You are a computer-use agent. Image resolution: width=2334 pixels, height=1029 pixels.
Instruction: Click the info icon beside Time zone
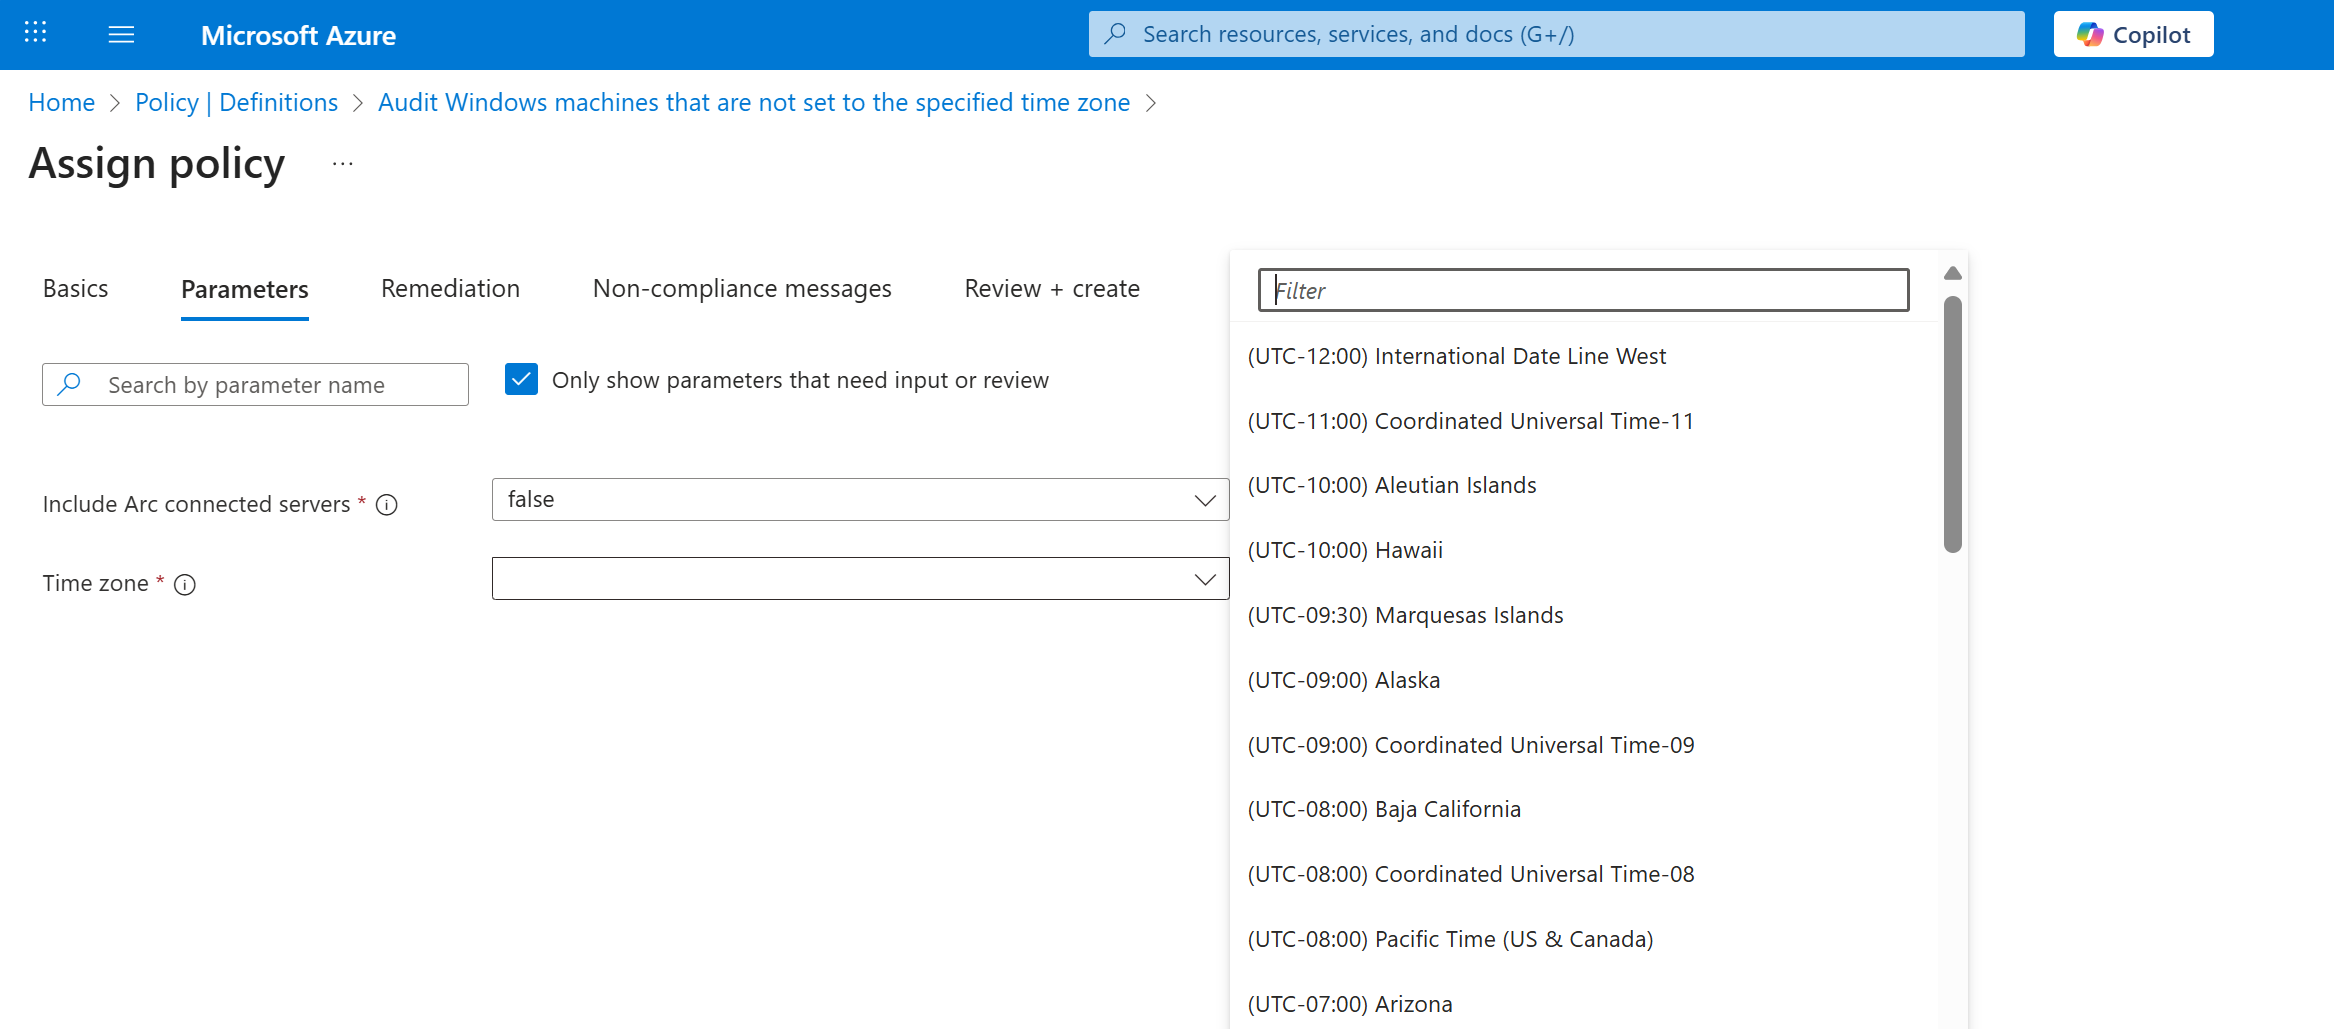pos(185,585)
